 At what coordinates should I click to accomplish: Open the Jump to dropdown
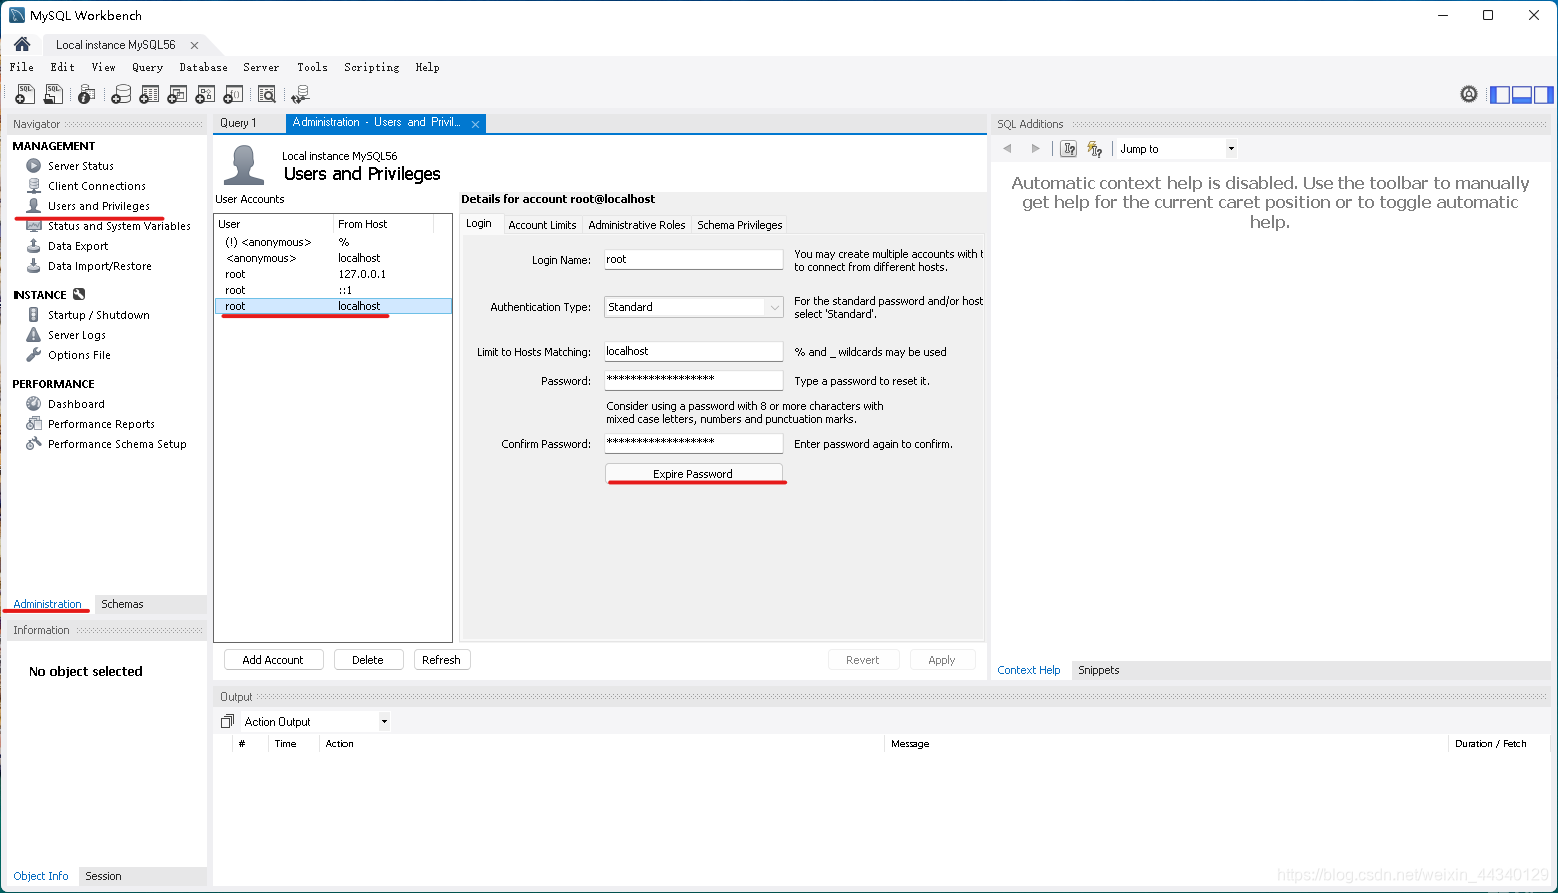pos(1231,148)
